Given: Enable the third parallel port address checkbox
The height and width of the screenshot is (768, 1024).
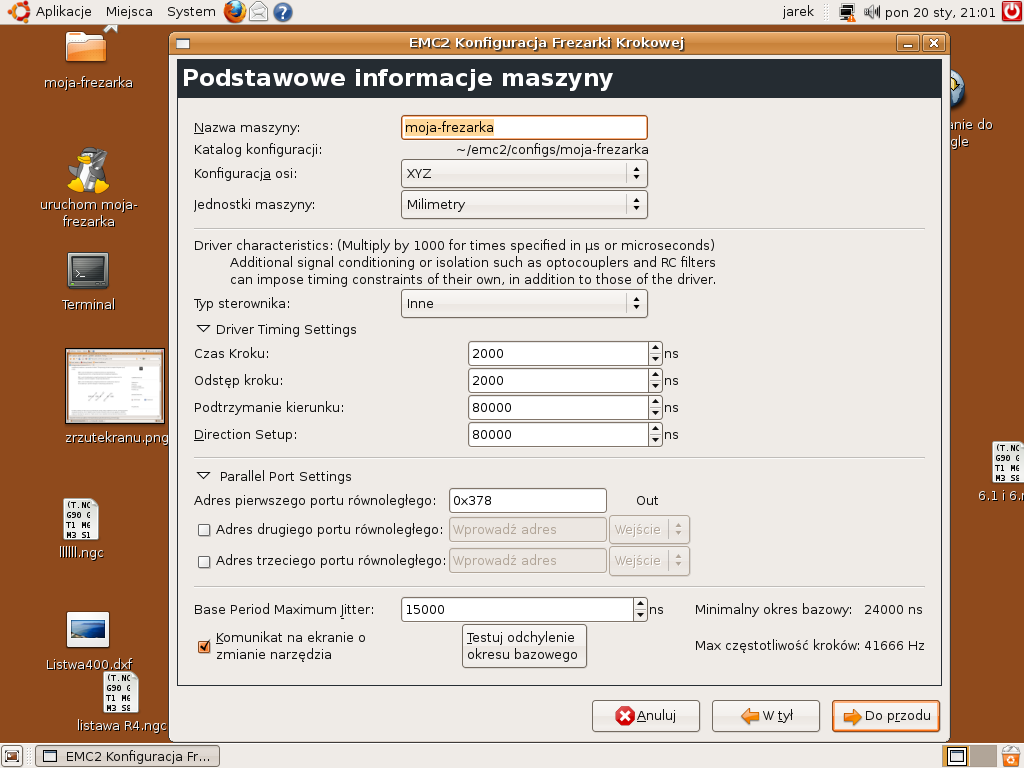Looking at the screenshot, I should tap(204, 561).
